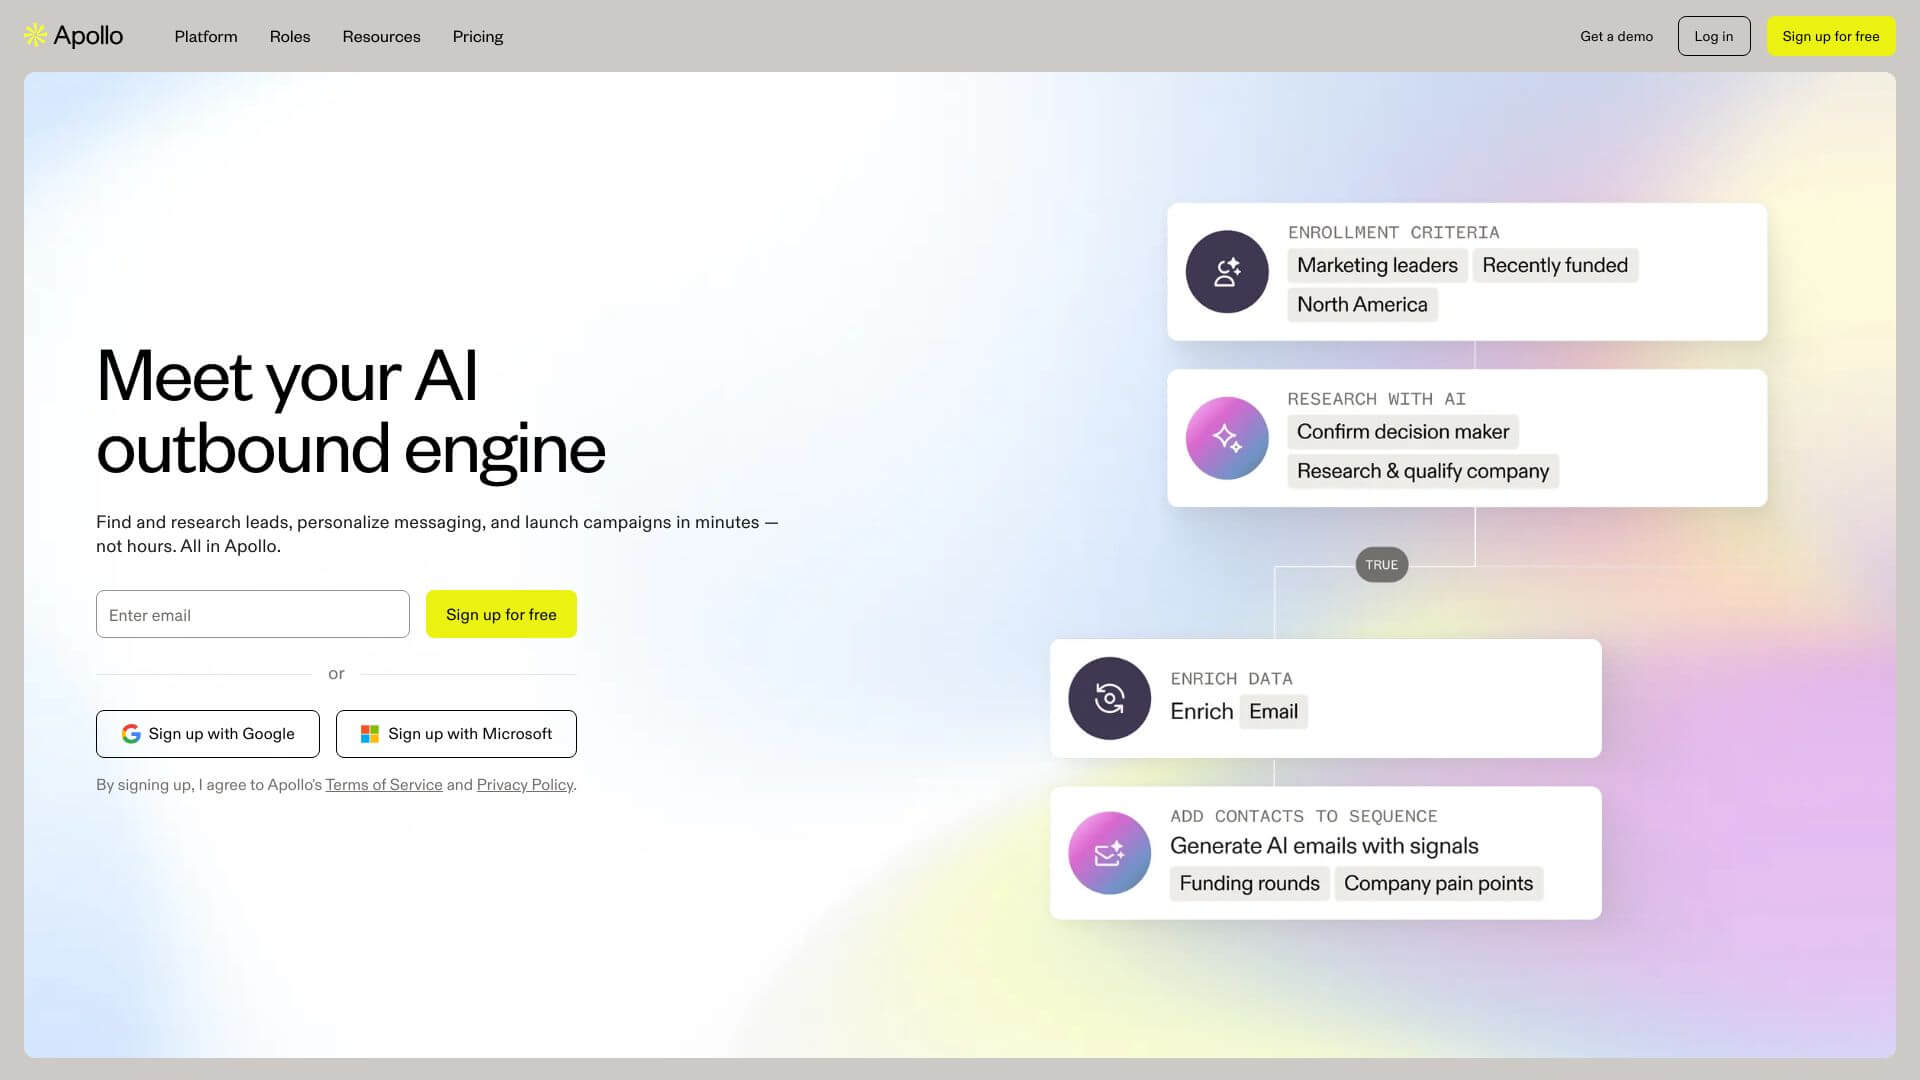Open the Roles dropdown menu

[290, 36]
